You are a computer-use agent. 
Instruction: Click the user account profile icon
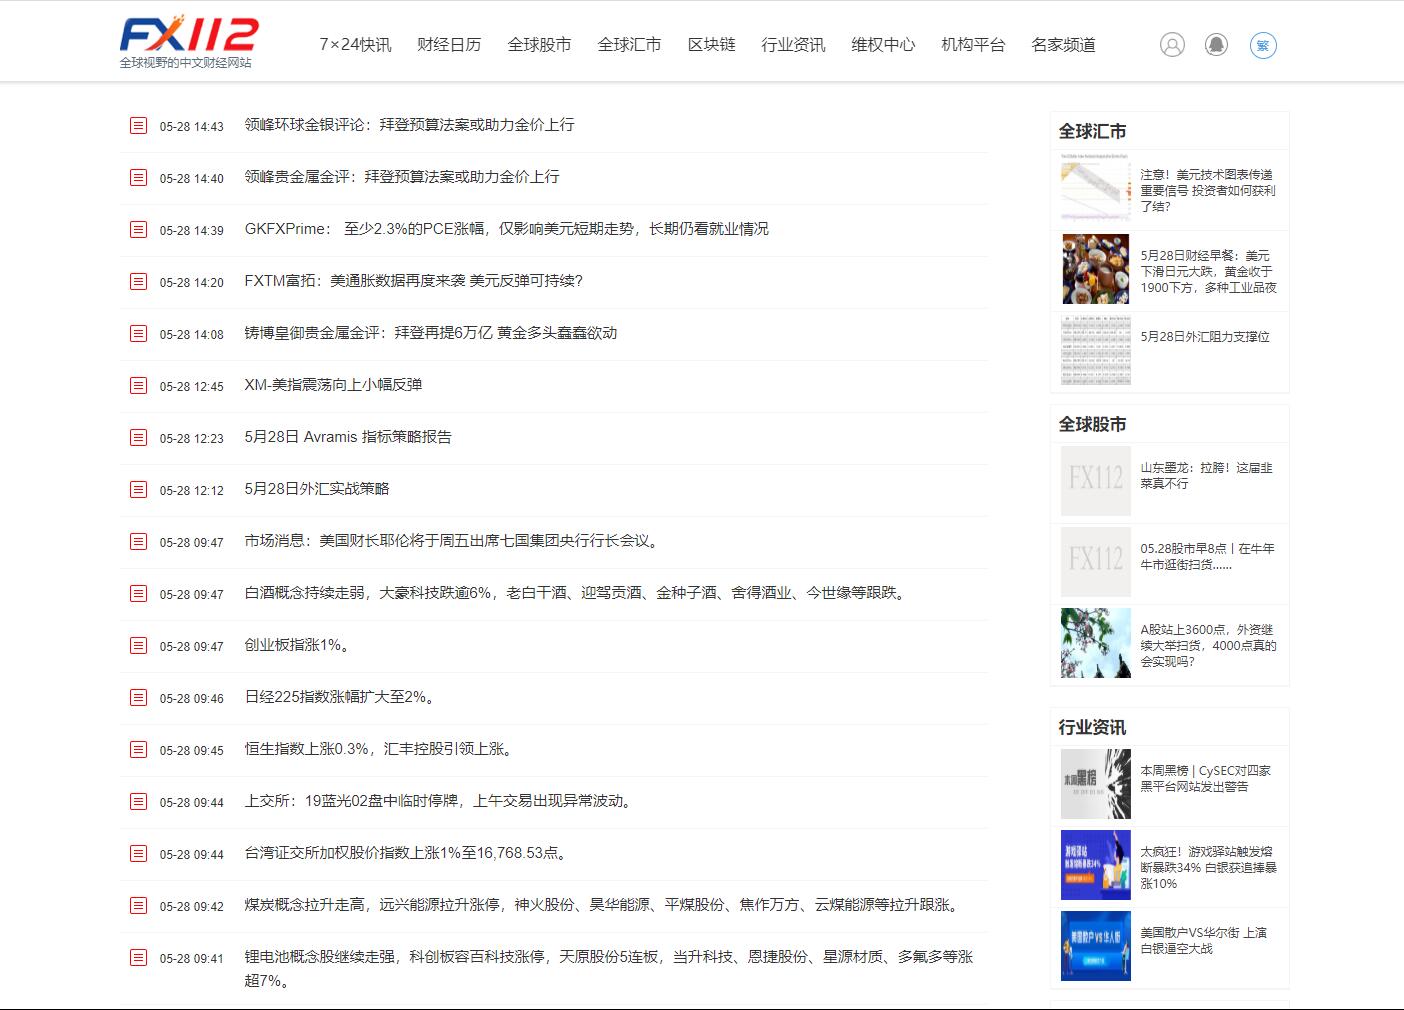click(x=1172, y=45)
